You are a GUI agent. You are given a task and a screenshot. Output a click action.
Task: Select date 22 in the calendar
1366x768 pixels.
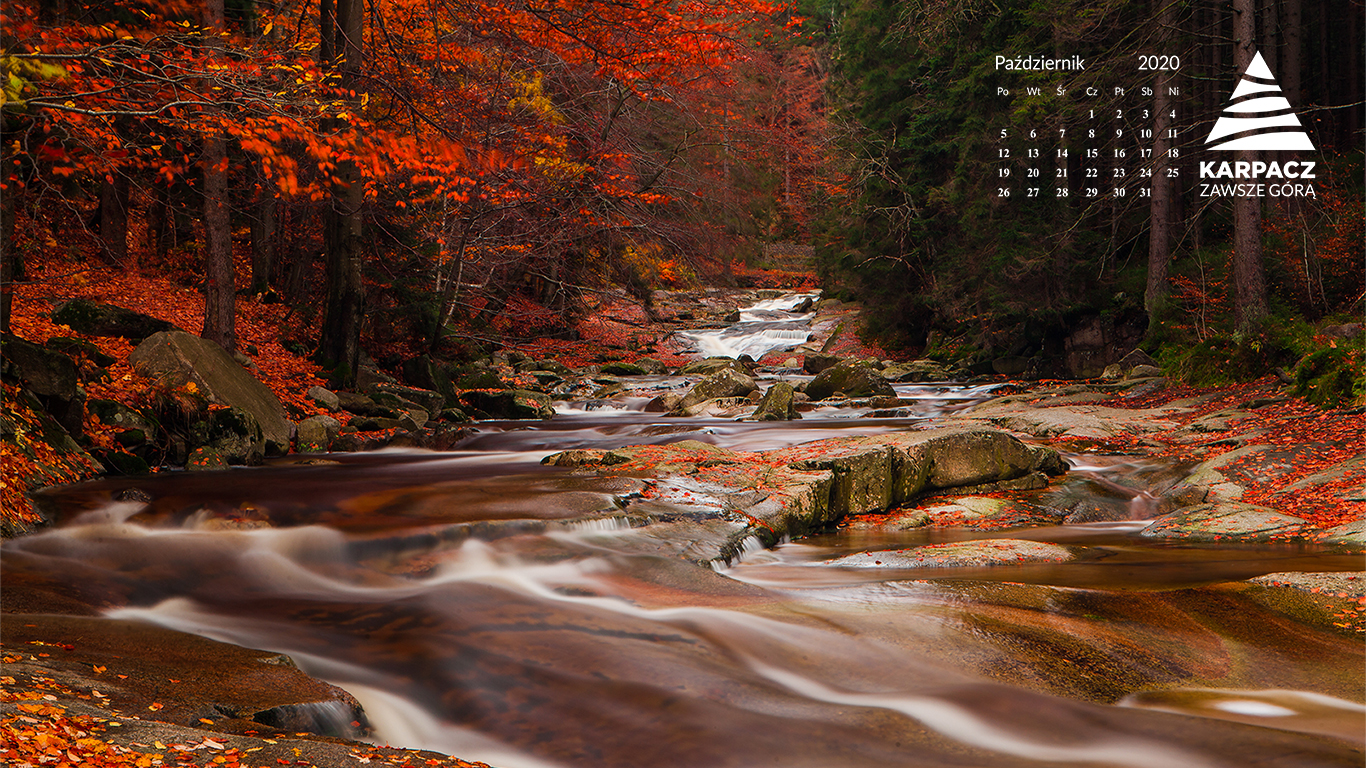point(1091,172)
